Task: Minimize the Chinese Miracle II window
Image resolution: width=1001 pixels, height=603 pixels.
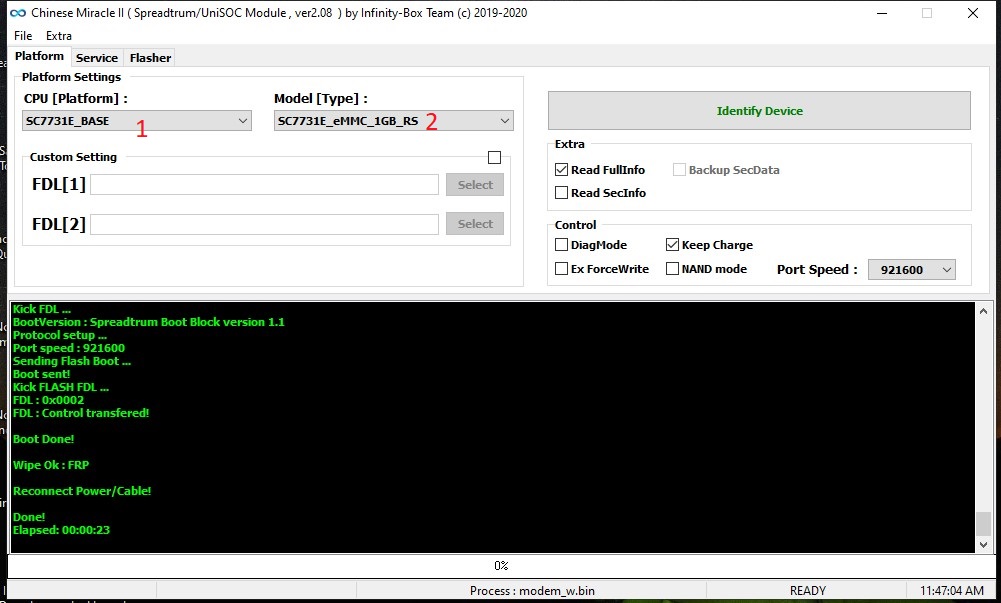Action: (882, 13)
